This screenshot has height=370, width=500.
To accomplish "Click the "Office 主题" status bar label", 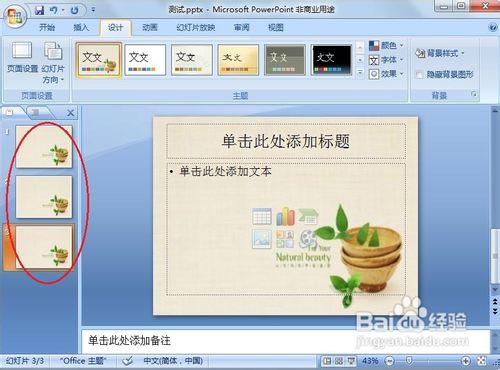I will click(x=83, y=361).
